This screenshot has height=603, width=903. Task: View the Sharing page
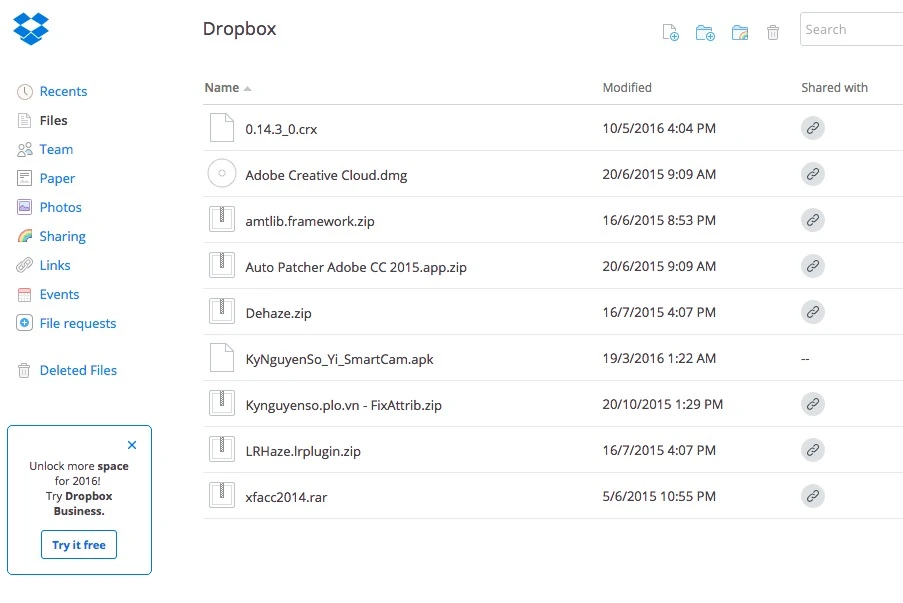click(62, 236)
